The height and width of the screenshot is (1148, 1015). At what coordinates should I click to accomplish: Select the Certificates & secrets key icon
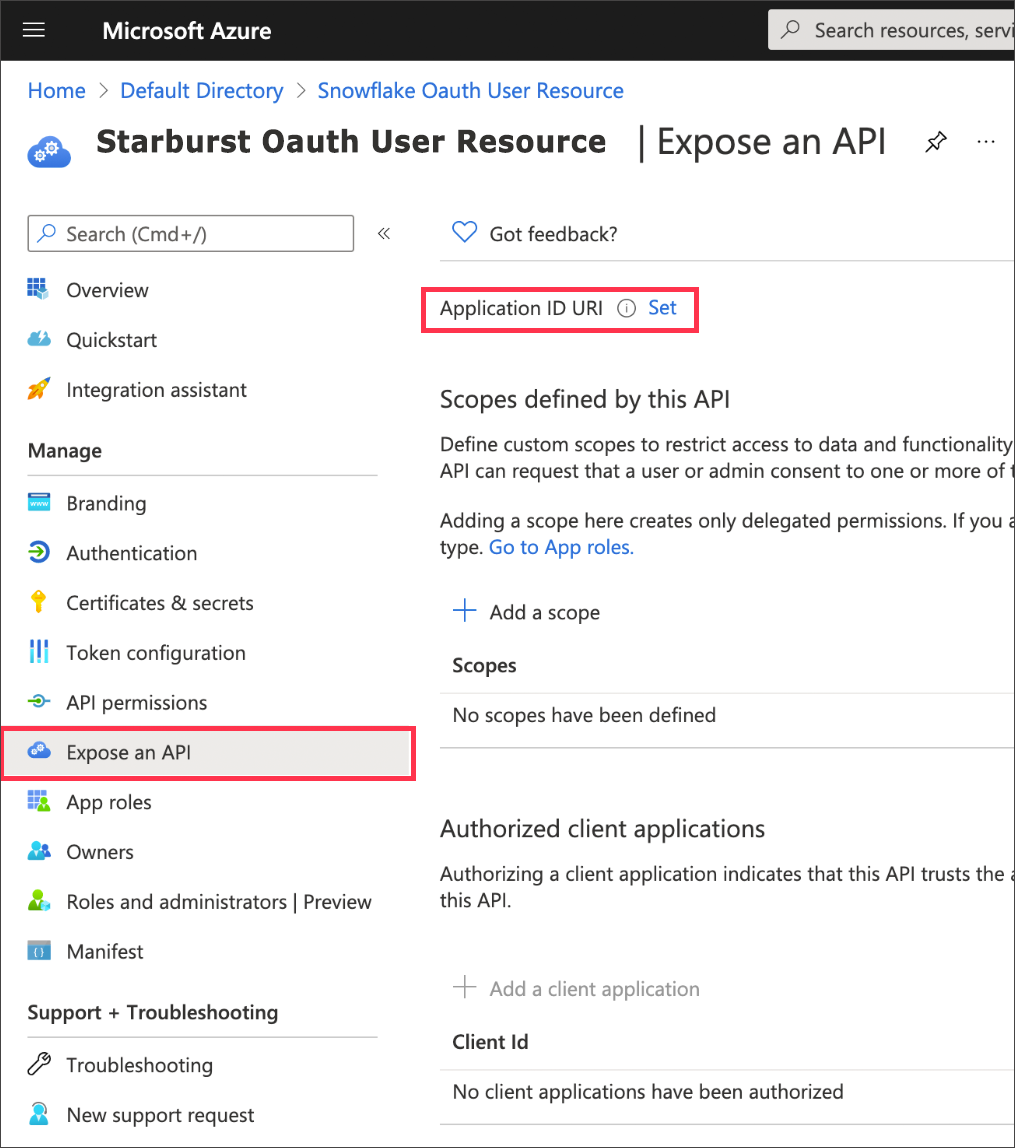tap(40, 603)
